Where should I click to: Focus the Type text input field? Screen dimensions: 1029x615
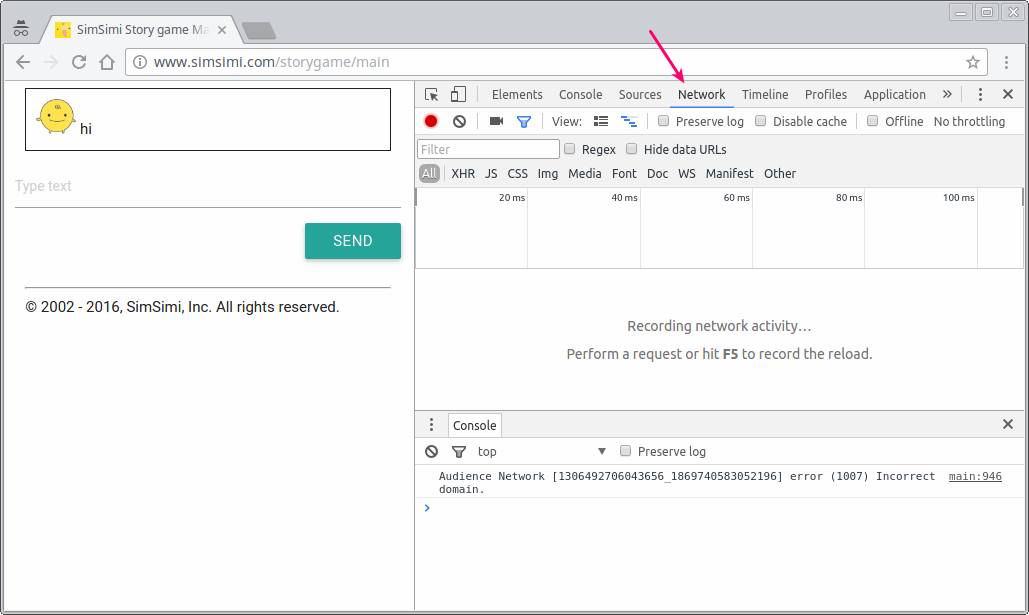tap(208, 187)
